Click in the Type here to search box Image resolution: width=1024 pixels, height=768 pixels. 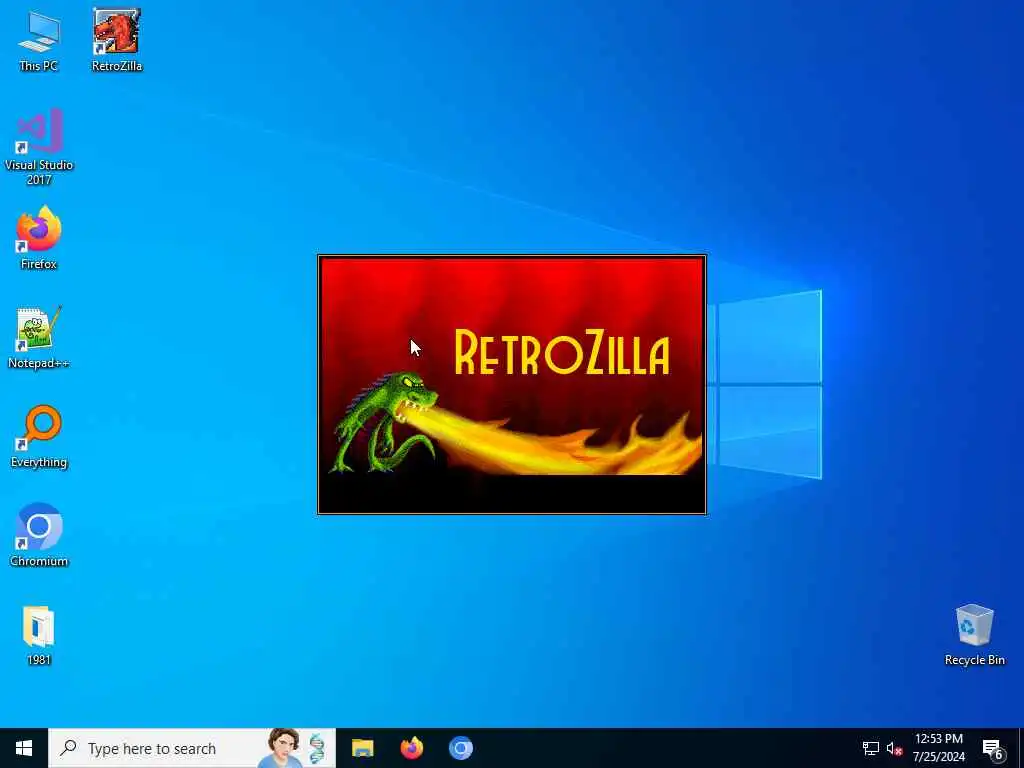coord(192,748)
